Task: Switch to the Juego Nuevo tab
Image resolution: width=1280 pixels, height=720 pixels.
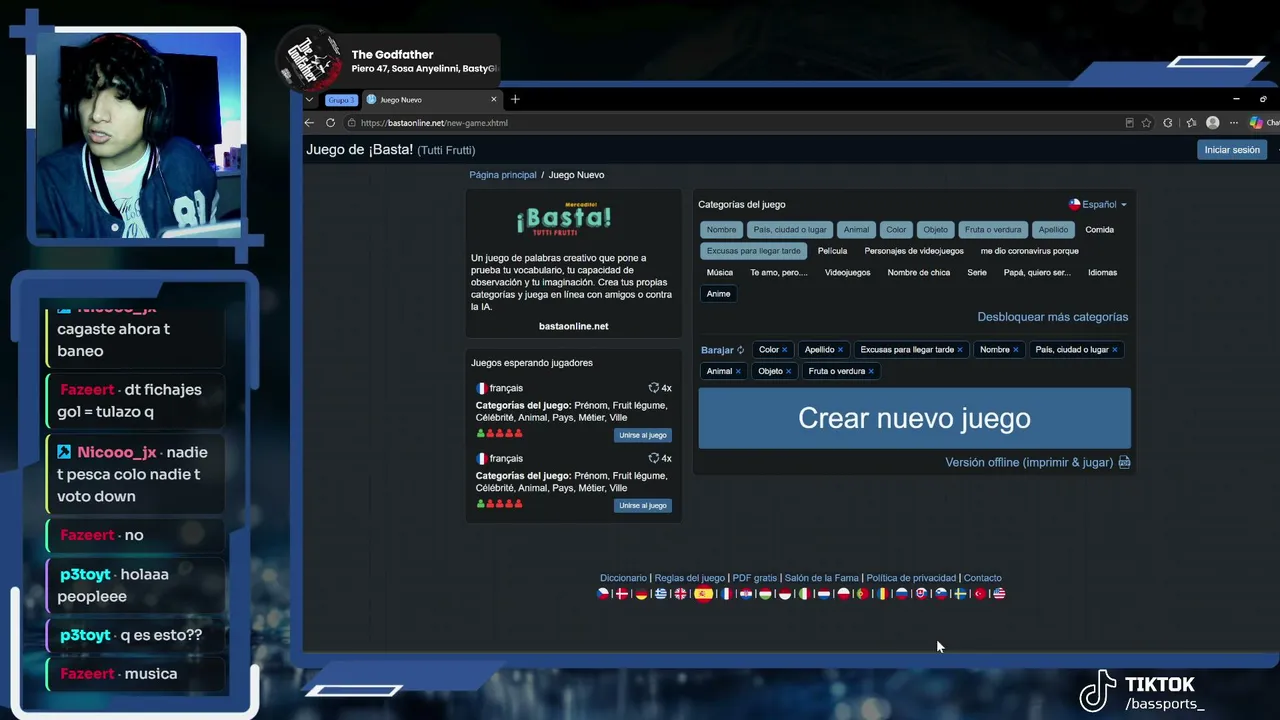Action: coord(431,99)
